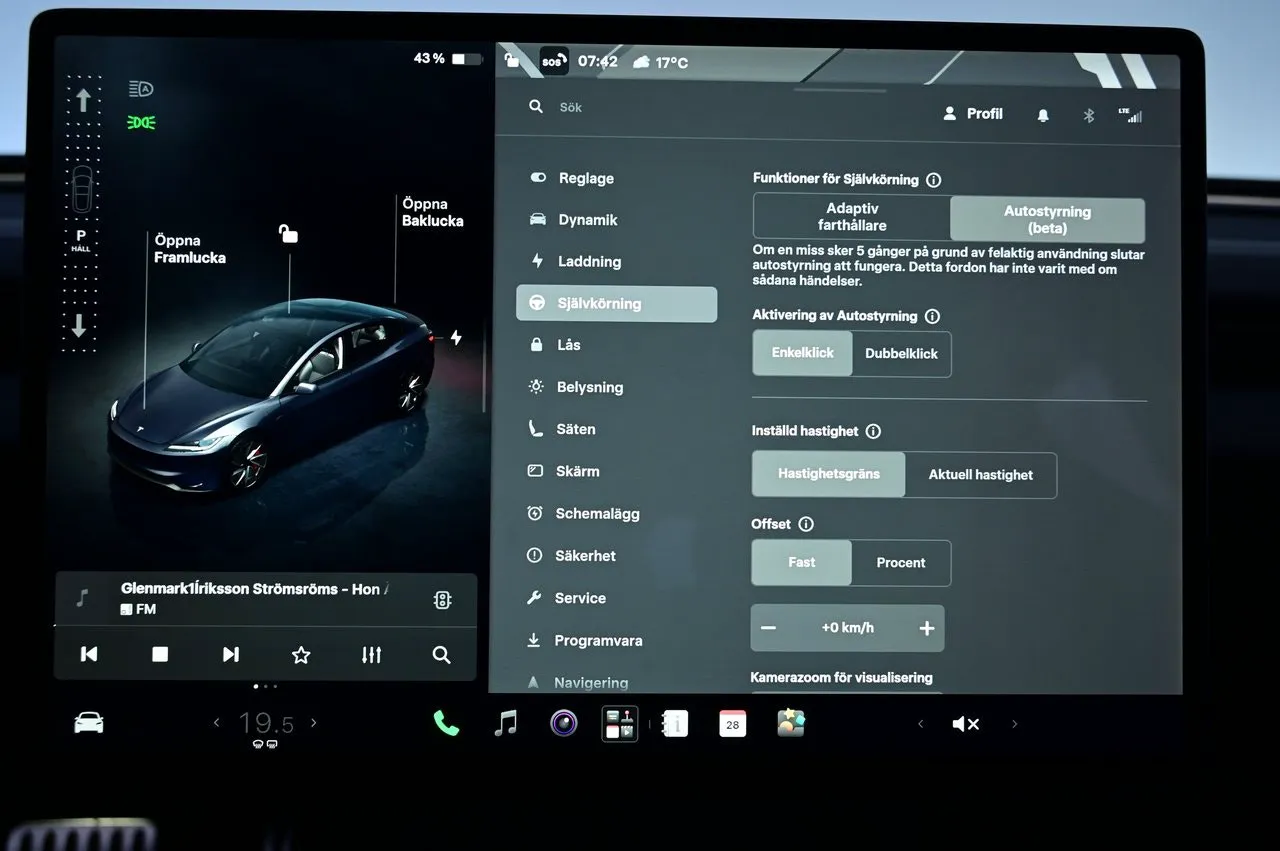Tap the SOS button in status bar
The height and width of the screenshot is (851, 1280).
coord(553,61)
